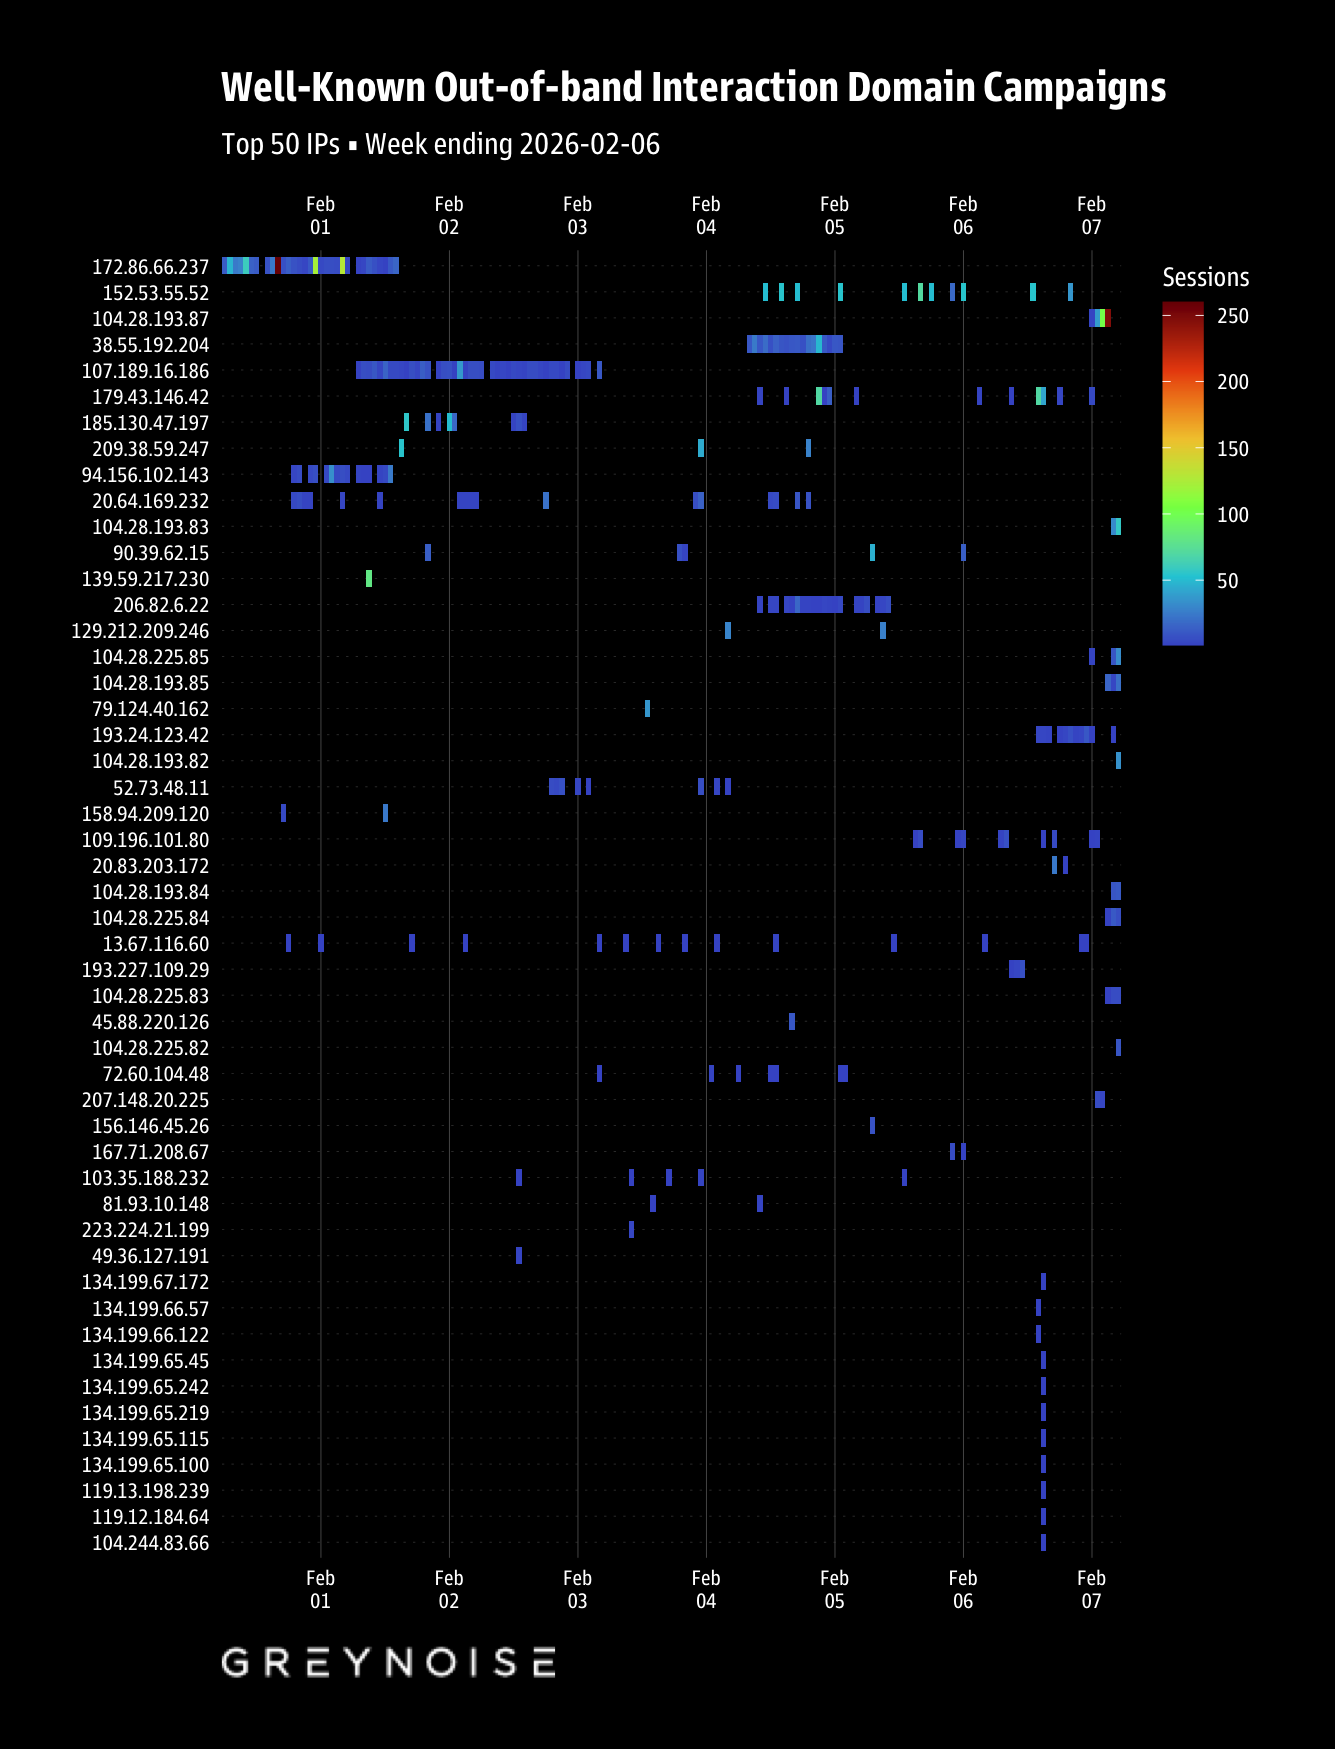Select the 172.86.66.237 IP label

(150, 267)
